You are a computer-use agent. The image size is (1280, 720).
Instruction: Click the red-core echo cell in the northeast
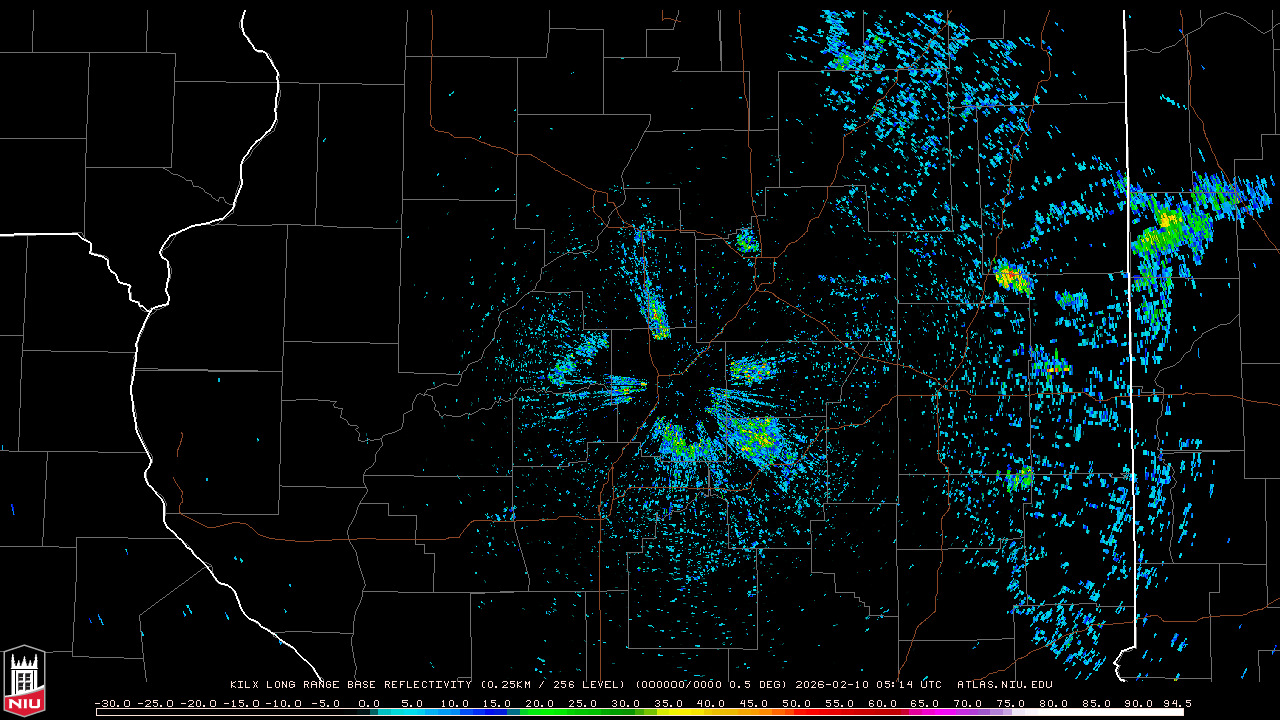tap(1010, 275)
